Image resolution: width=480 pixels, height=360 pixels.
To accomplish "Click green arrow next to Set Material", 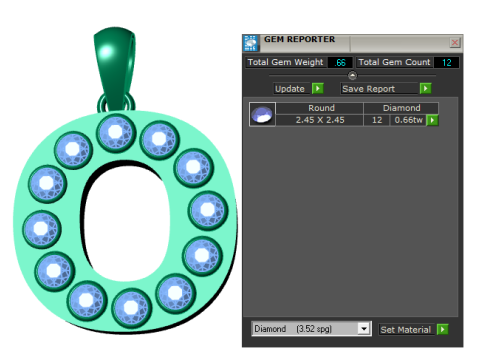I will (442, 329).
